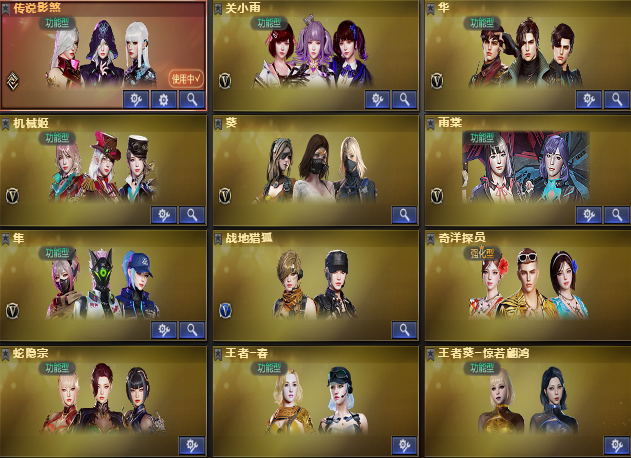Select the 王者葵-惊若翩鸿 character card
The width and height of the screenshot is (631, 458).
[528, 401]
